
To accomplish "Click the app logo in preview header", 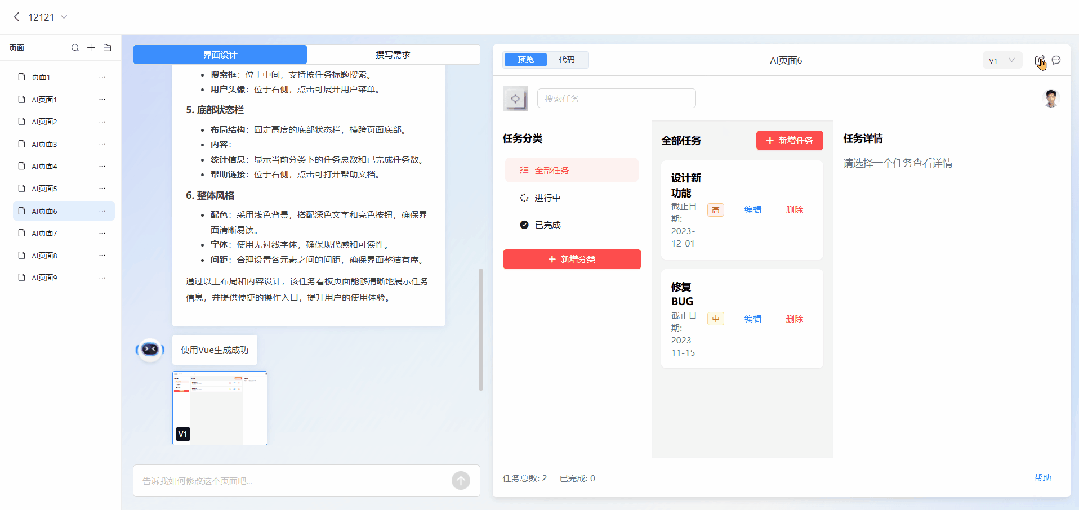I will pos(515,98).
